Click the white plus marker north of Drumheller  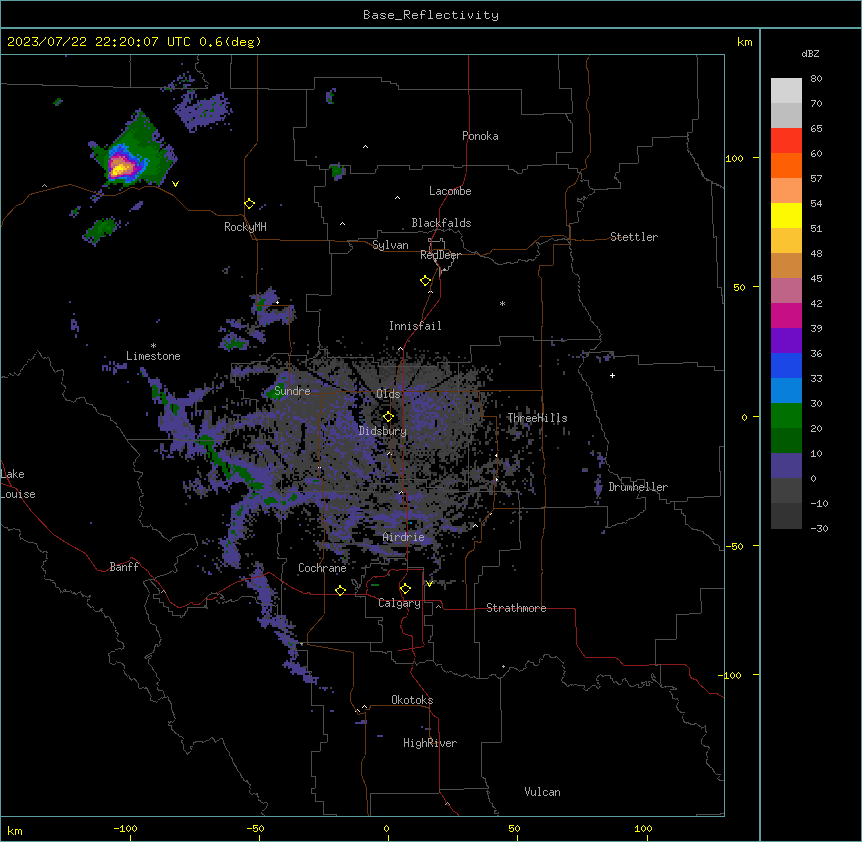612,375
